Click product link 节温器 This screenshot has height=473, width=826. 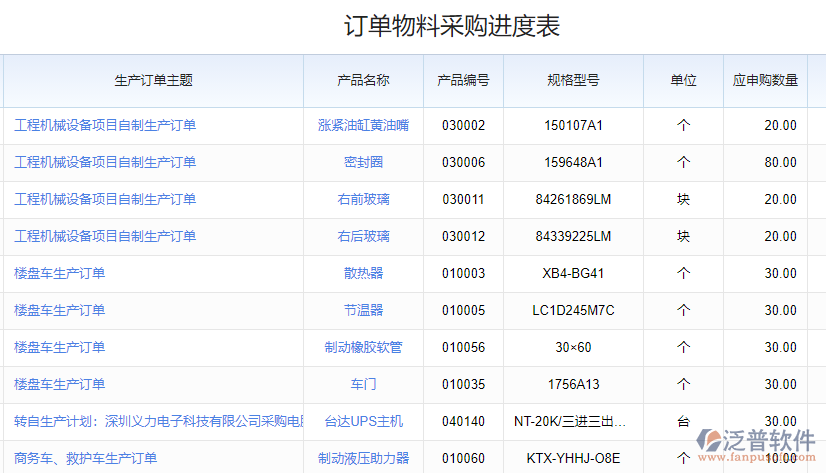click(x=363, y=310)
